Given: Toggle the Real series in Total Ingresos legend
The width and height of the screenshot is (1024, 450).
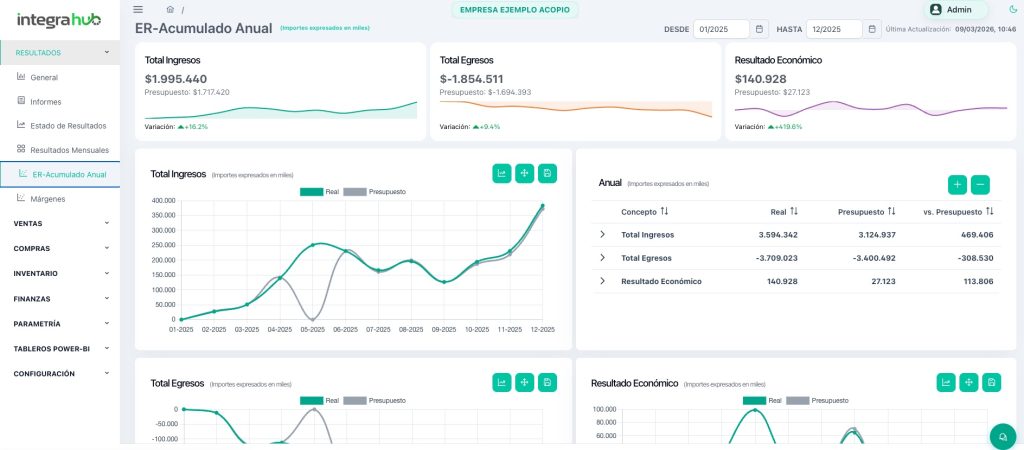Looking at the screenshot, I should tap(320, 191).
